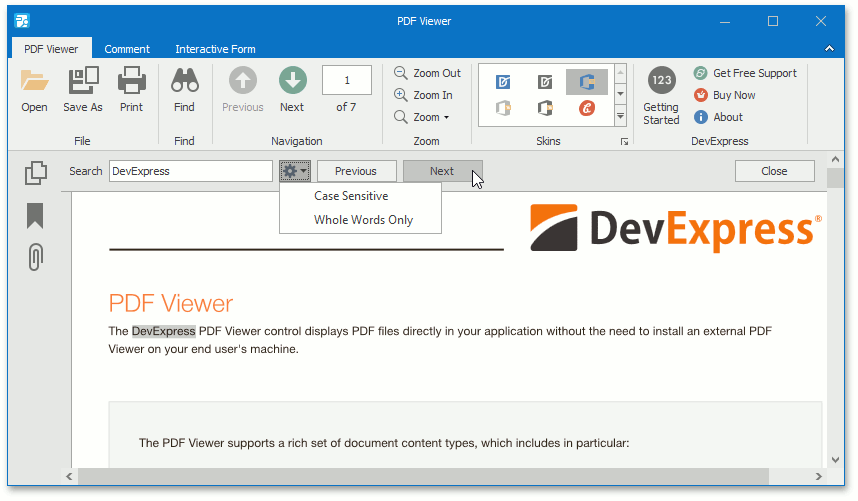Screen dimensions: 858x501
Task: Select the first blue skin in the gallery
Action: click(x=503, y=82)
